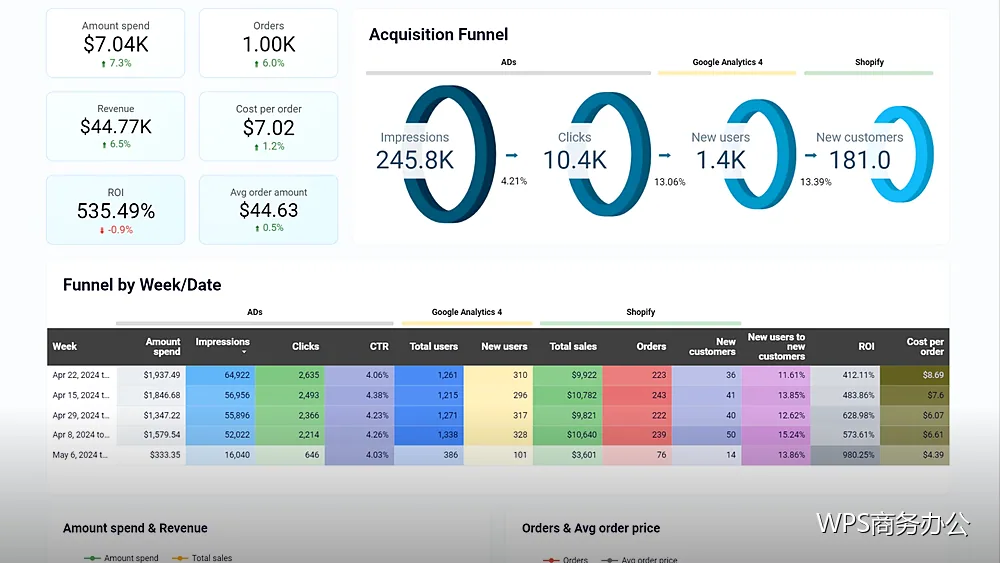
Task: Select the Revenue scorecard
Action: (x=115, y=126)
